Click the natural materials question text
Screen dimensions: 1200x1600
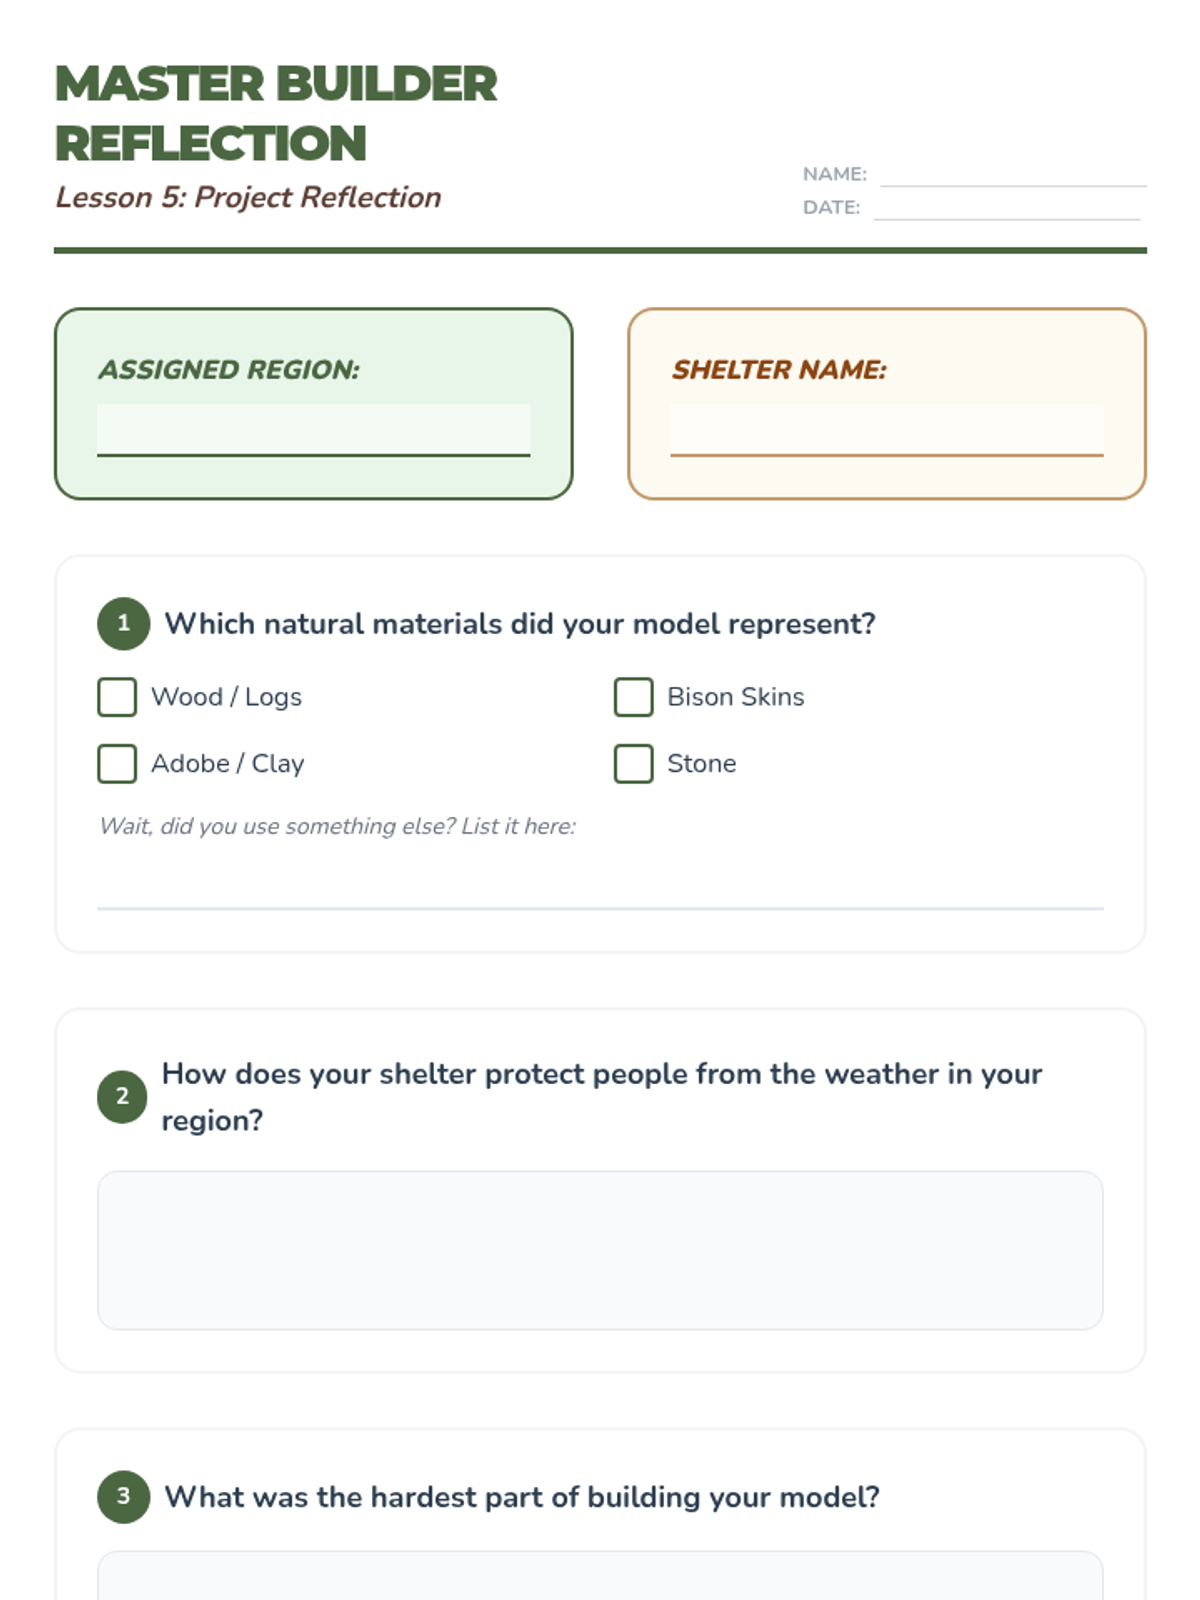click(520, 624)
